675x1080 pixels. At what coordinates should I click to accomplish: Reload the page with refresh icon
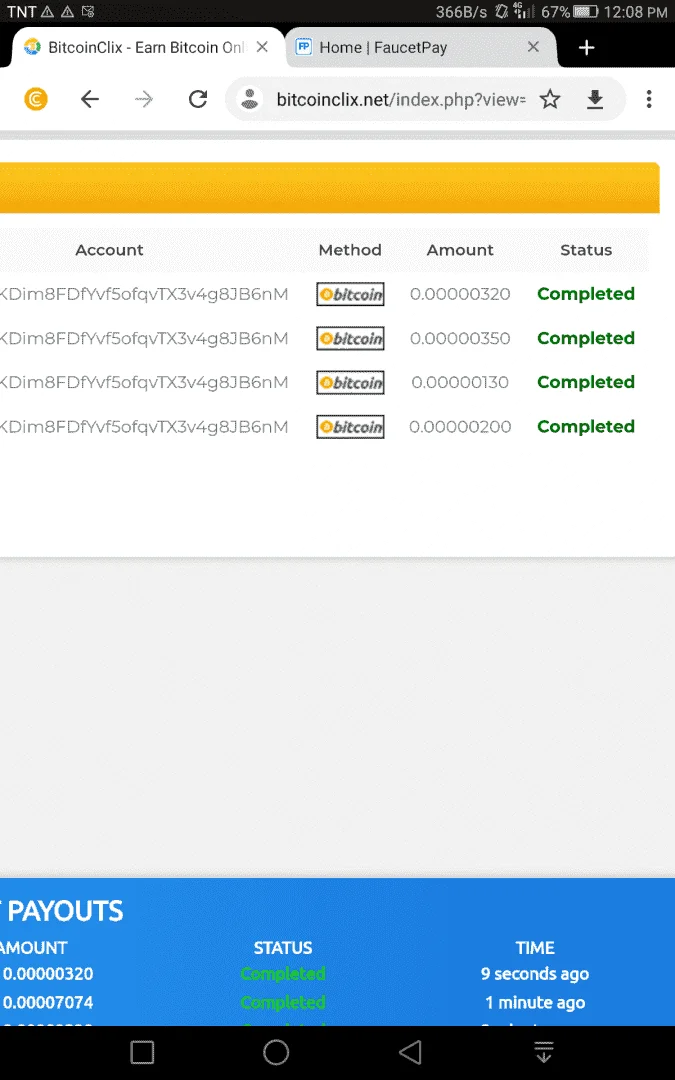(x=198, y=99)
